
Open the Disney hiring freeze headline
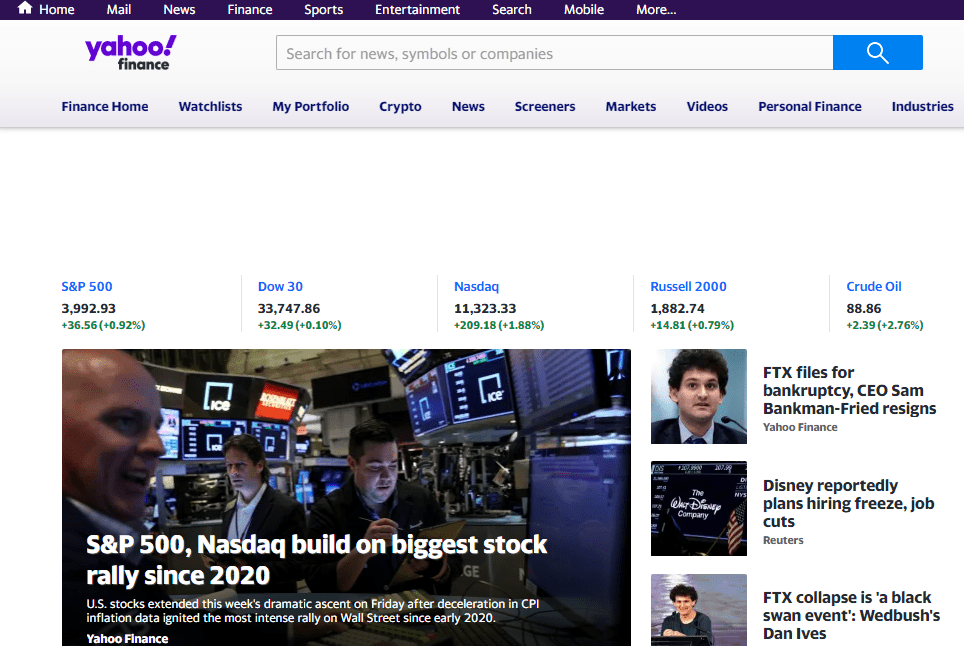pyautogui.click(x=848, y=503)
